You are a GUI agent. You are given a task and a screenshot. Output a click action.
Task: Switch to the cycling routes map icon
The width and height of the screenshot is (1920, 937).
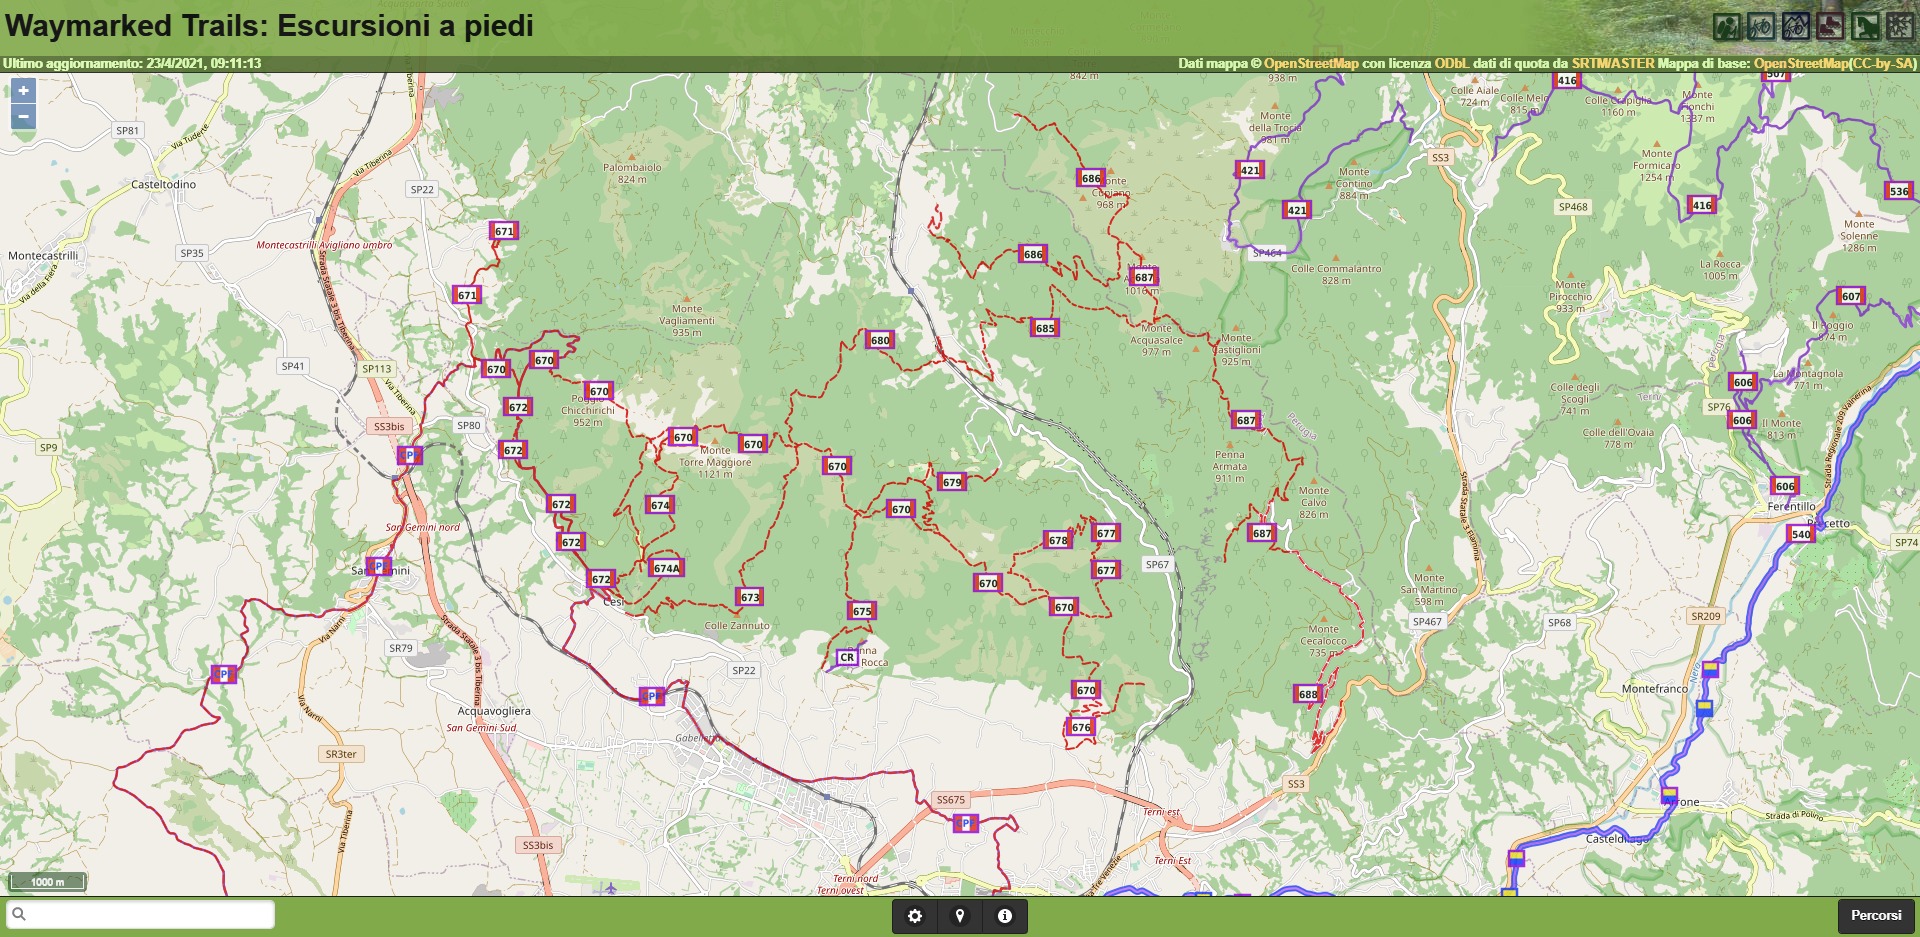click(x=1761, y=25)
